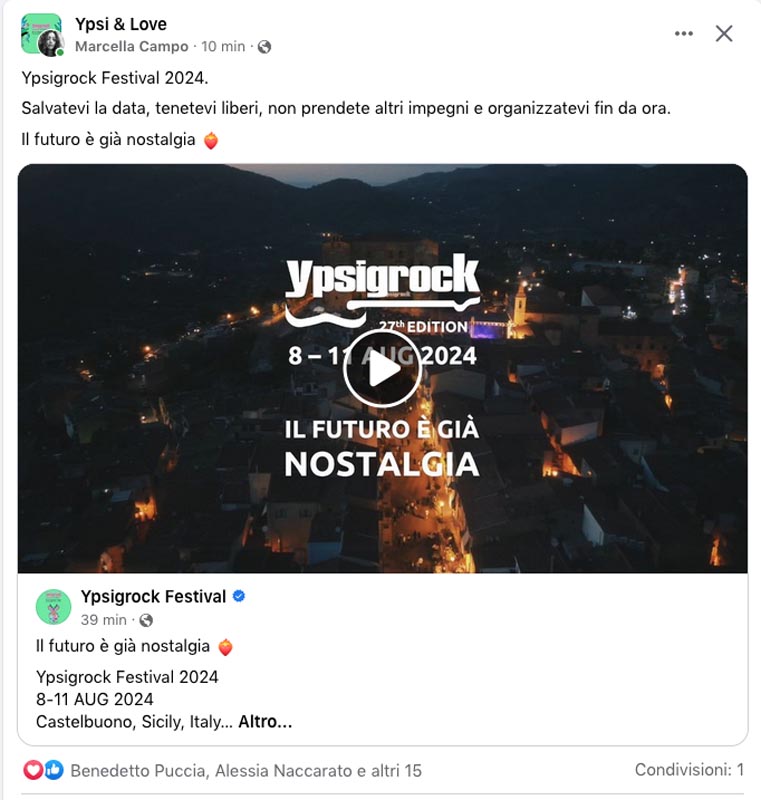Open the Ypsi & Love group page
Screen dimensions: 761x800
click(x=121, y=24)
